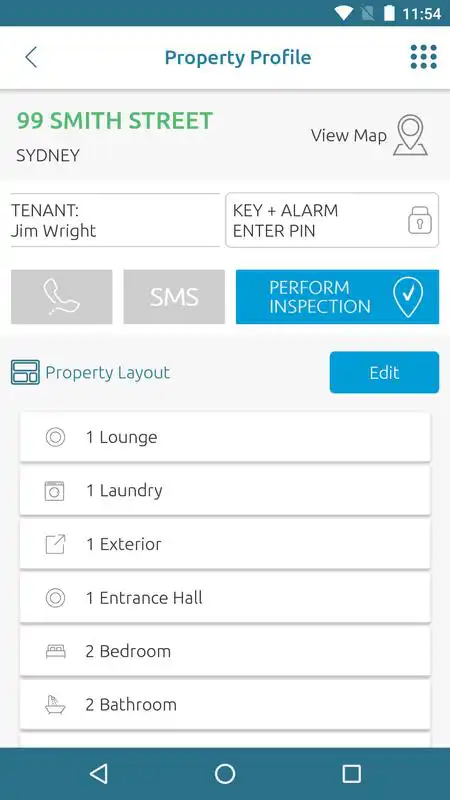
Task: Tap the washing machine icon beside Laundry
Action: [x=55, y=491]
